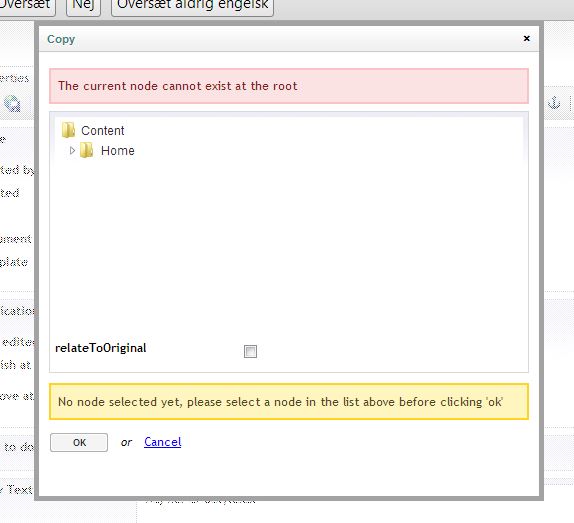Click the globe icon at left edge

(x=12, y=104)
